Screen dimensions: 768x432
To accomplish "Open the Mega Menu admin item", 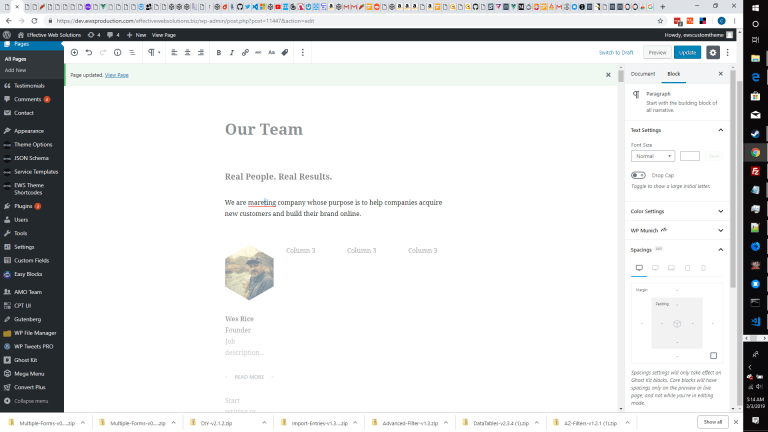I will pos(31,374).
